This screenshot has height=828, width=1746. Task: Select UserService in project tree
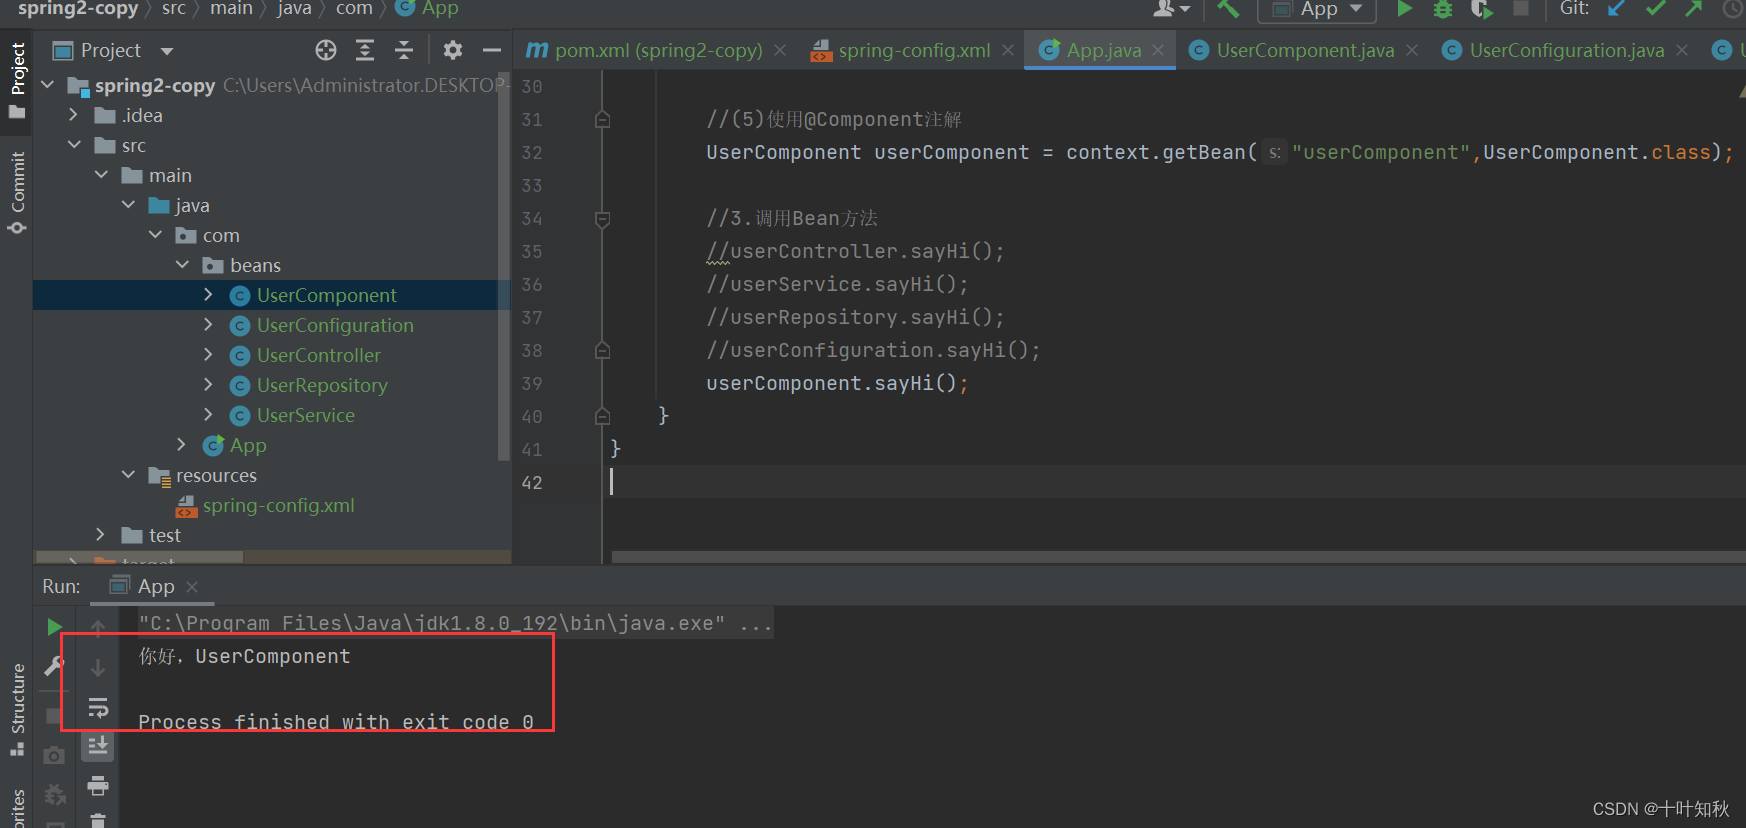[305, 415]
